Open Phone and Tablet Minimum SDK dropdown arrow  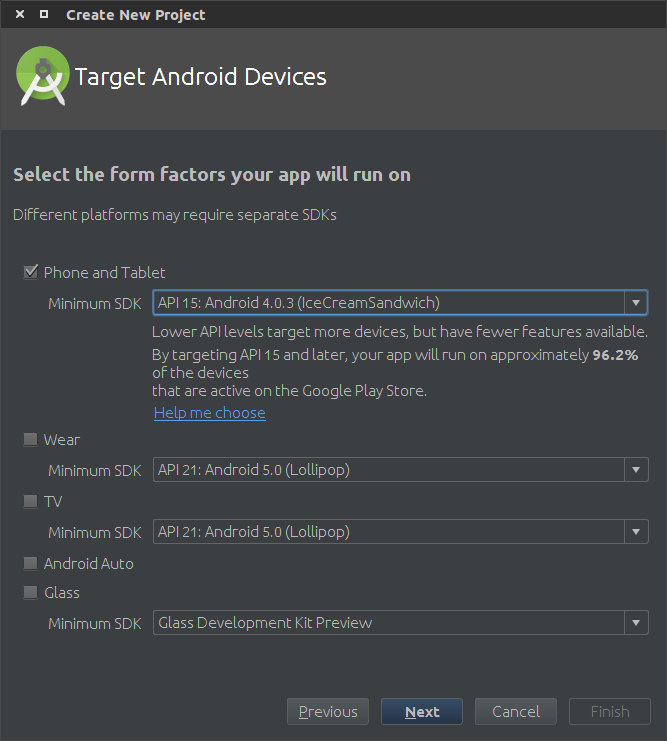coord(636,302)
